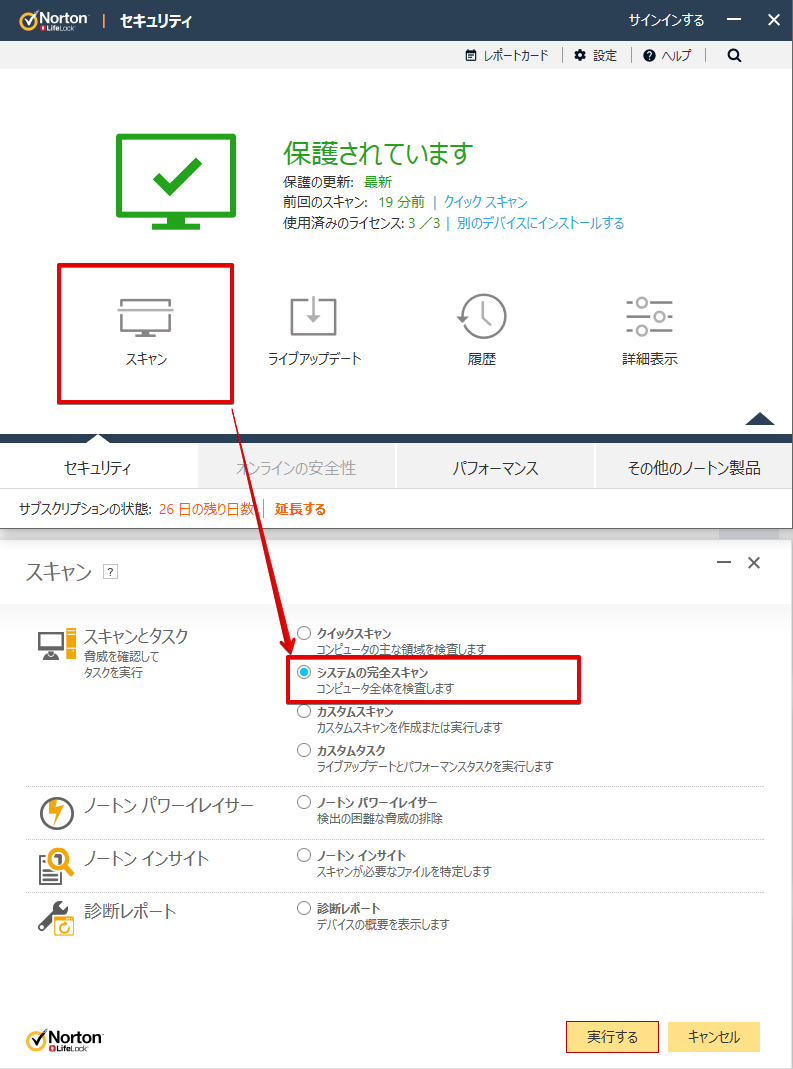793x1069 pixels.
Task: Click コンピュータ全体を検査します description text
Action: [385, 689]
